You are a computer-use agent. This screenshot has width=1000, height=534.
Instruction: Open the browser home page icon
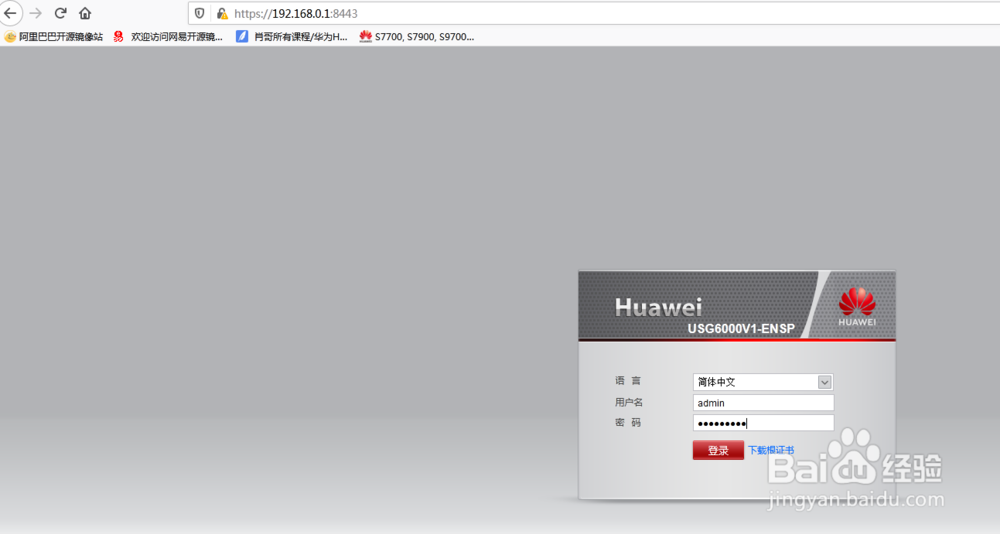pos(85,13)
